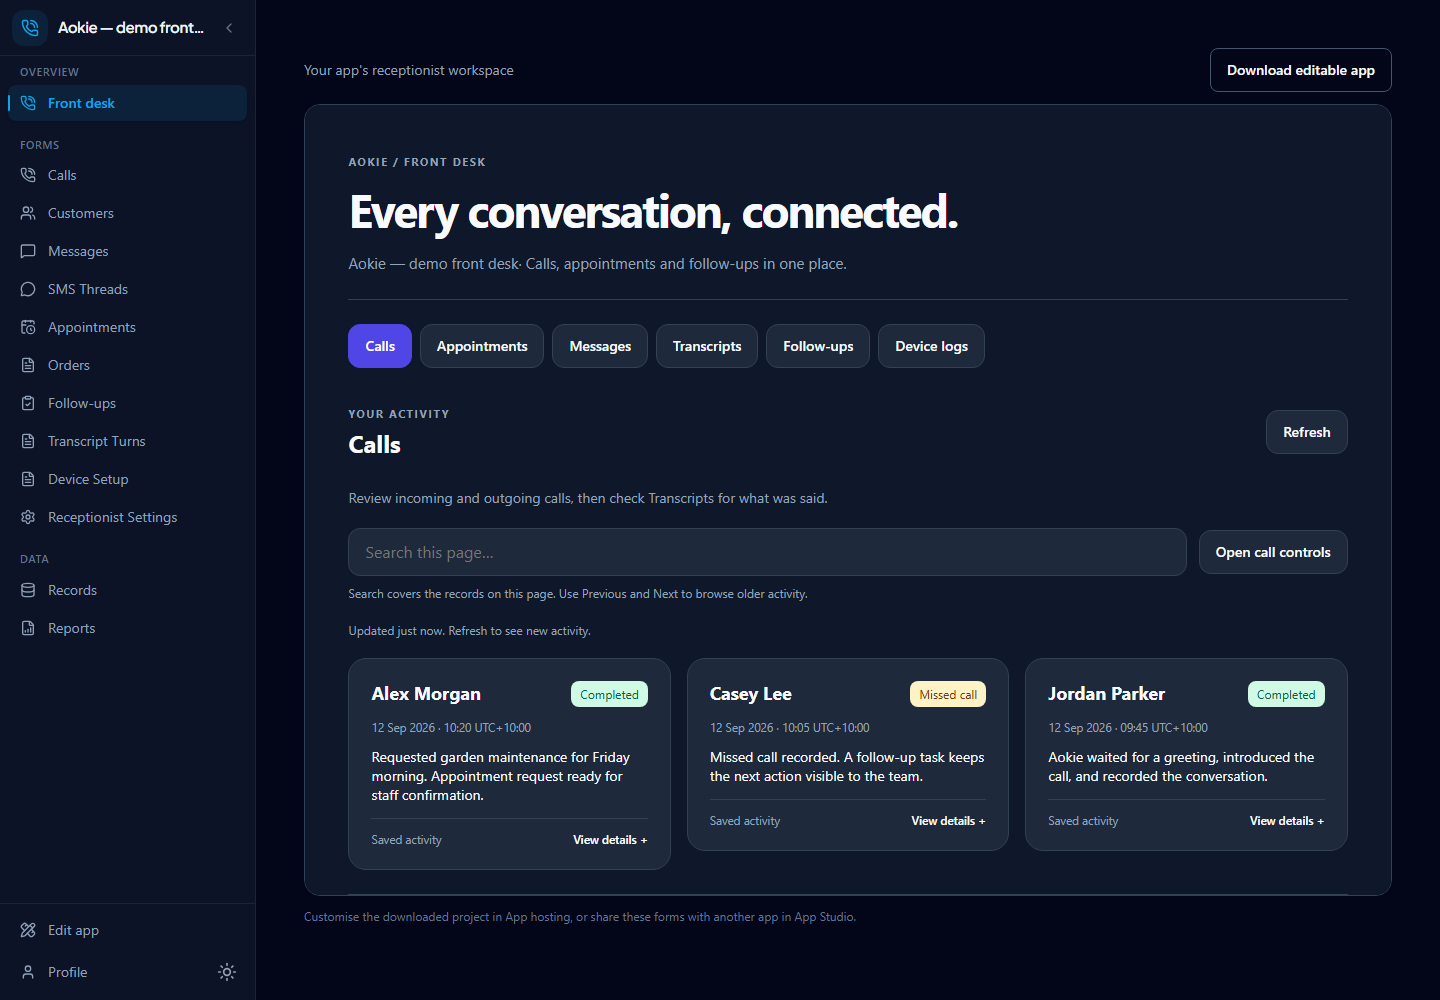
Task: Click the Casey Lee card name
Action: tap(751, 694)
